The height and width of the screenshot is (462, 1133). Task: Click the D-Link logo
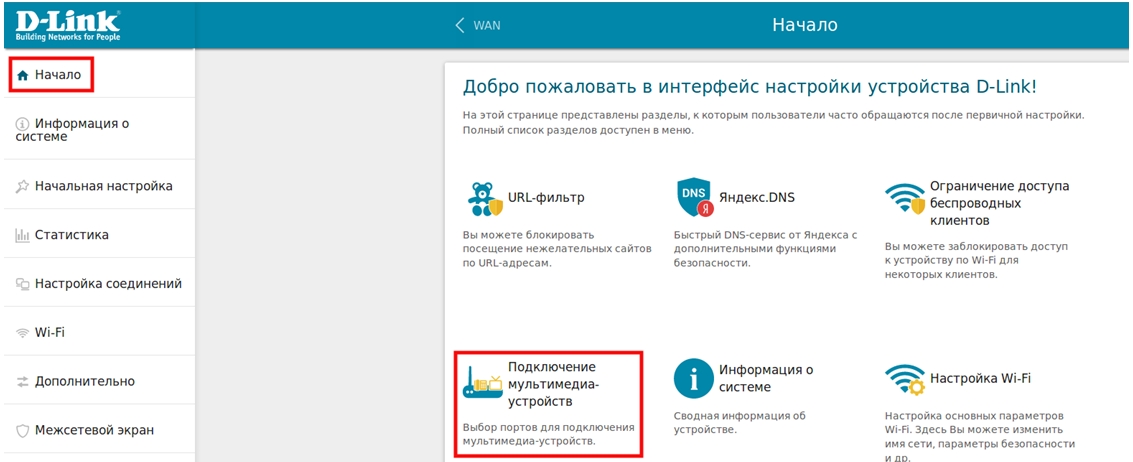pyautogui.click(x=67, y=25)
